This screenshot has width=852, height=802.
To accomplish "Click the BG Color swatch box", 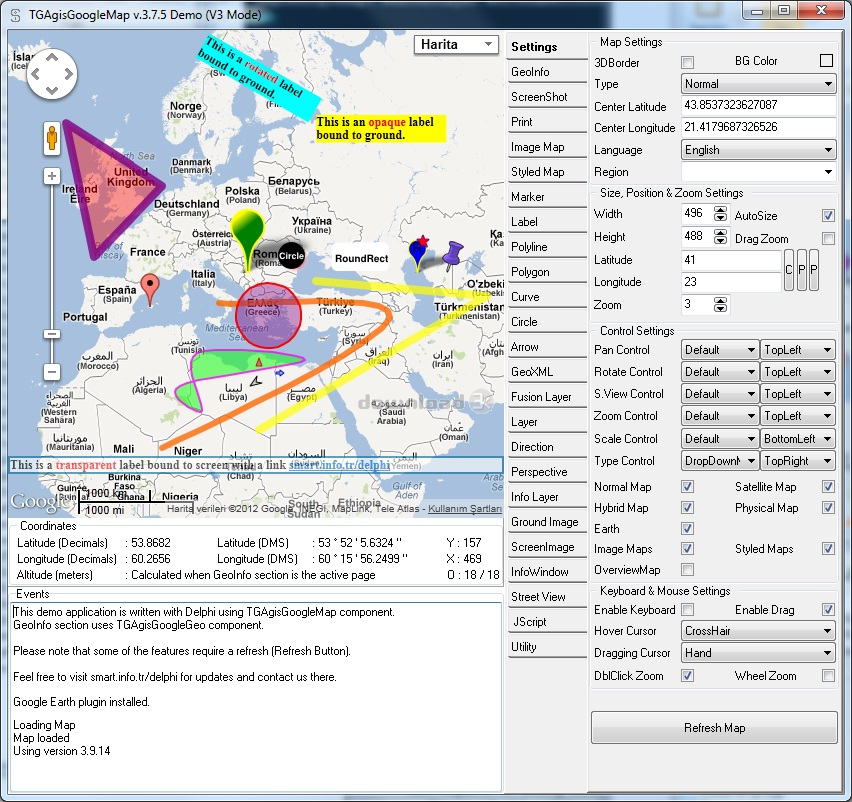I will (x=826, y=61).
